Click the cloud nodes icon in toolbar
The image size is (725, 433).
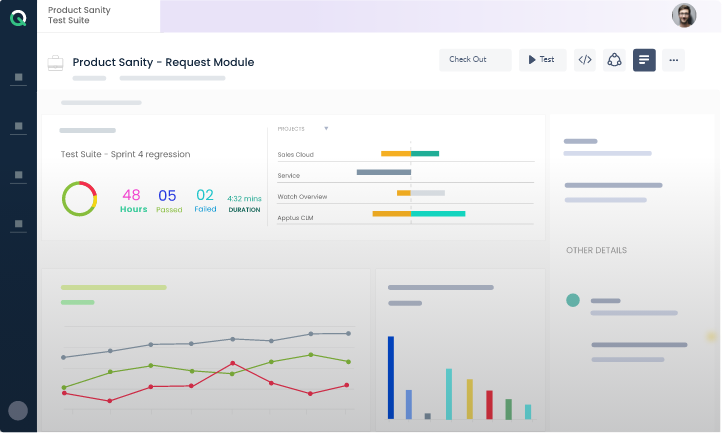pyautogui.click(x=614, y=60)
